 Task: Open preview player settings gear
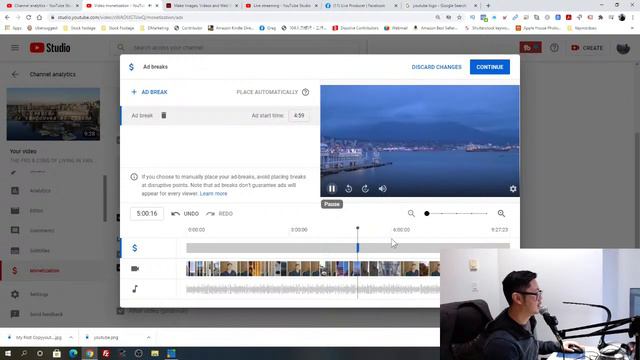tap(513, 189)
